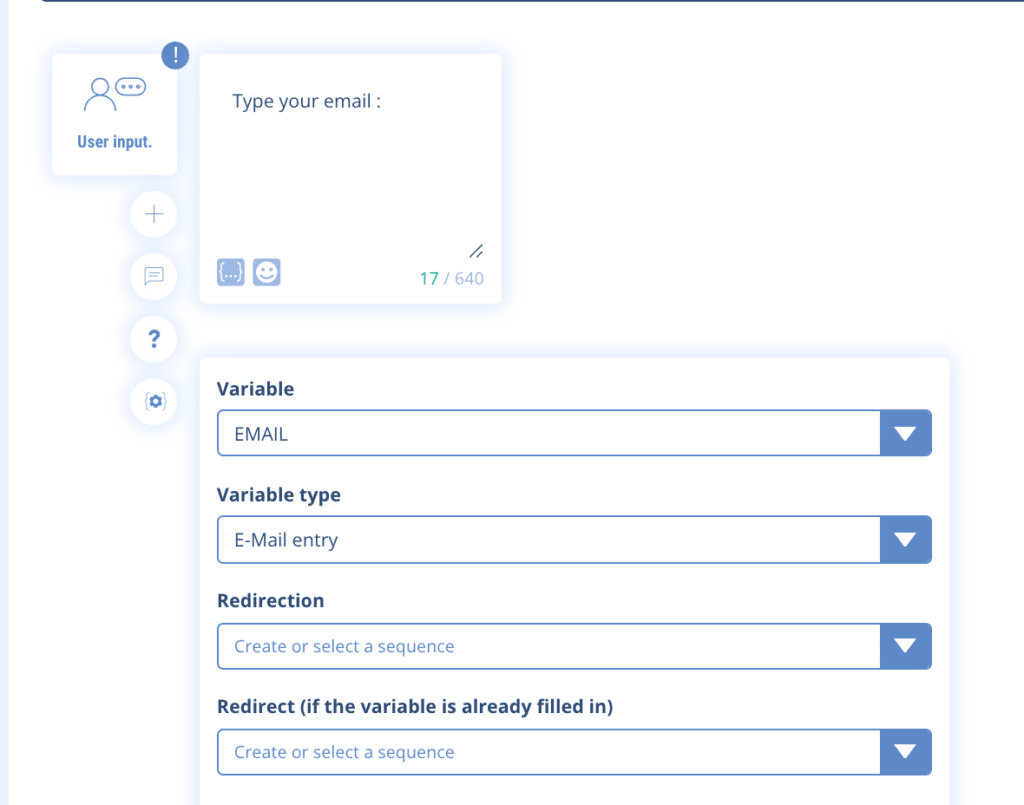The image size is (1024, 805).
Task: Open the Redirection dropdown arrow
Action: tap(905, 646)
